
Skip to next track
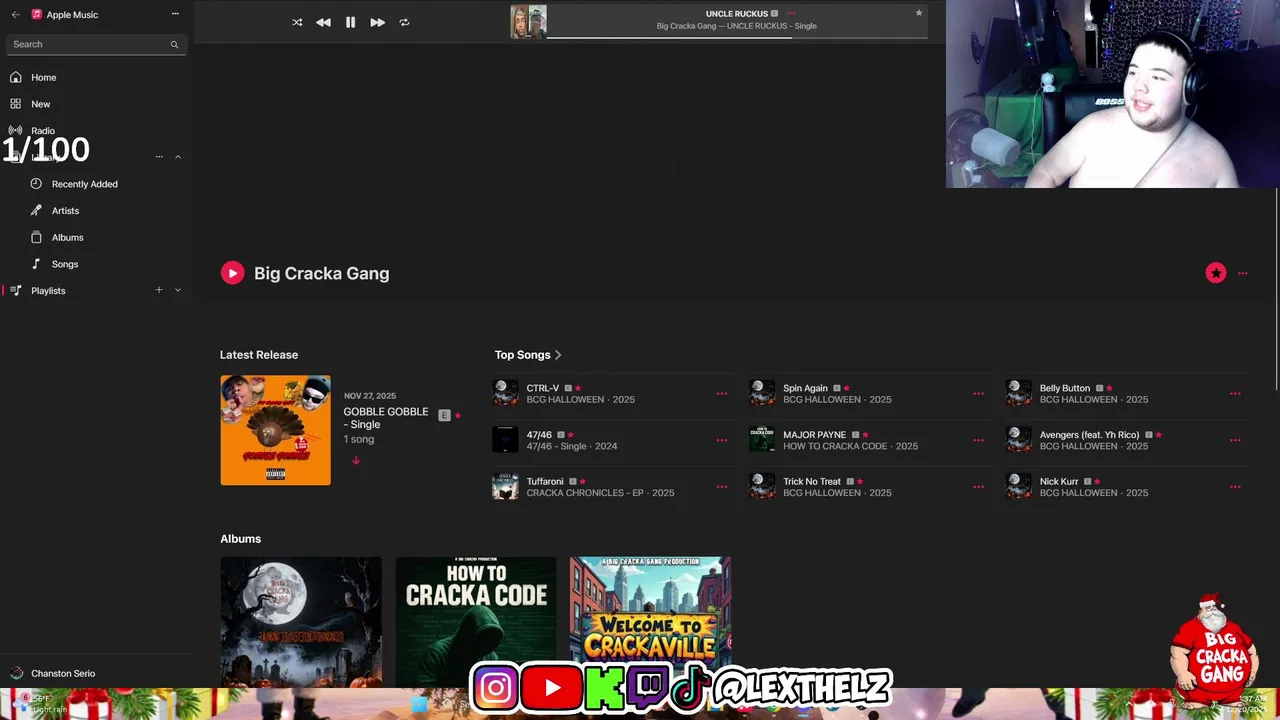pos(377,22)
